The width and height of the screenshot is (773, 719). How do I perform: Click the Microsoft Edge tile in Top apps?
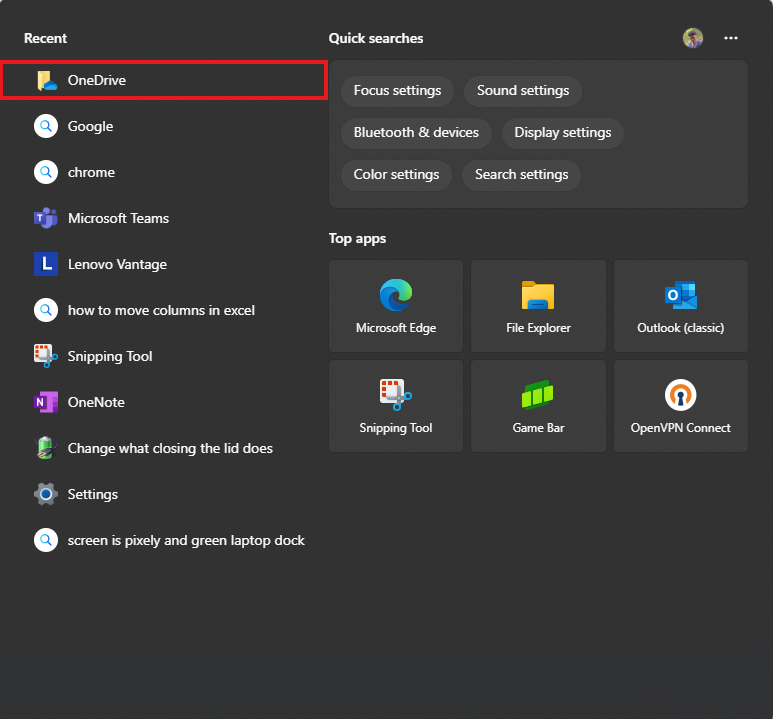396,306
